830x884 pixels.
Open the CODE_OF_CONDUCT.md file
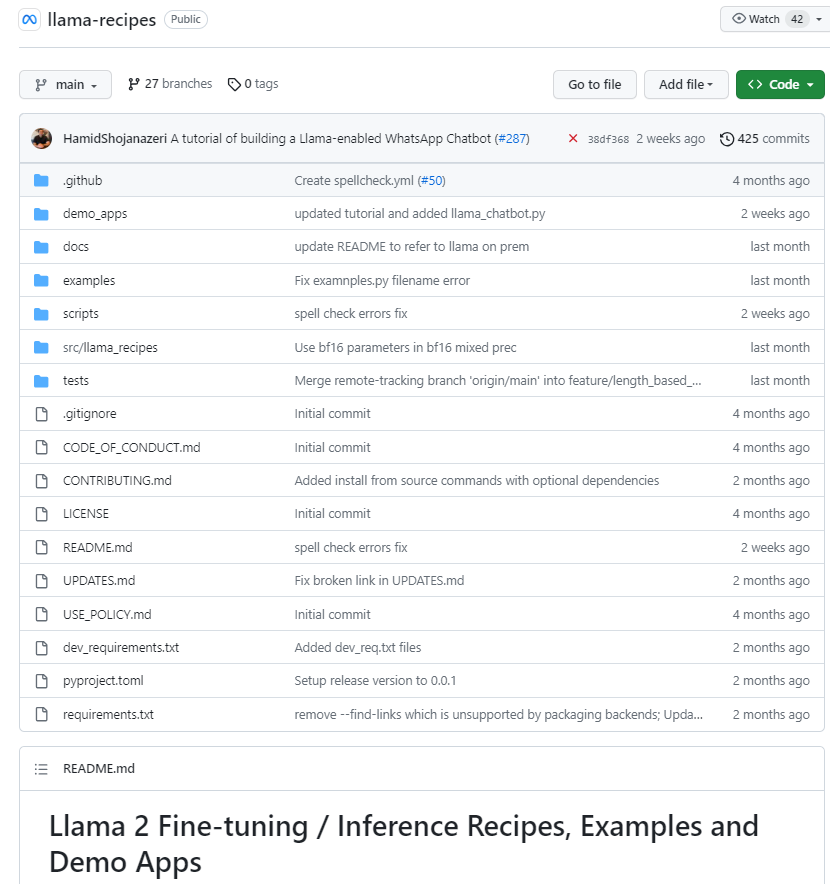tap(131, 447)
